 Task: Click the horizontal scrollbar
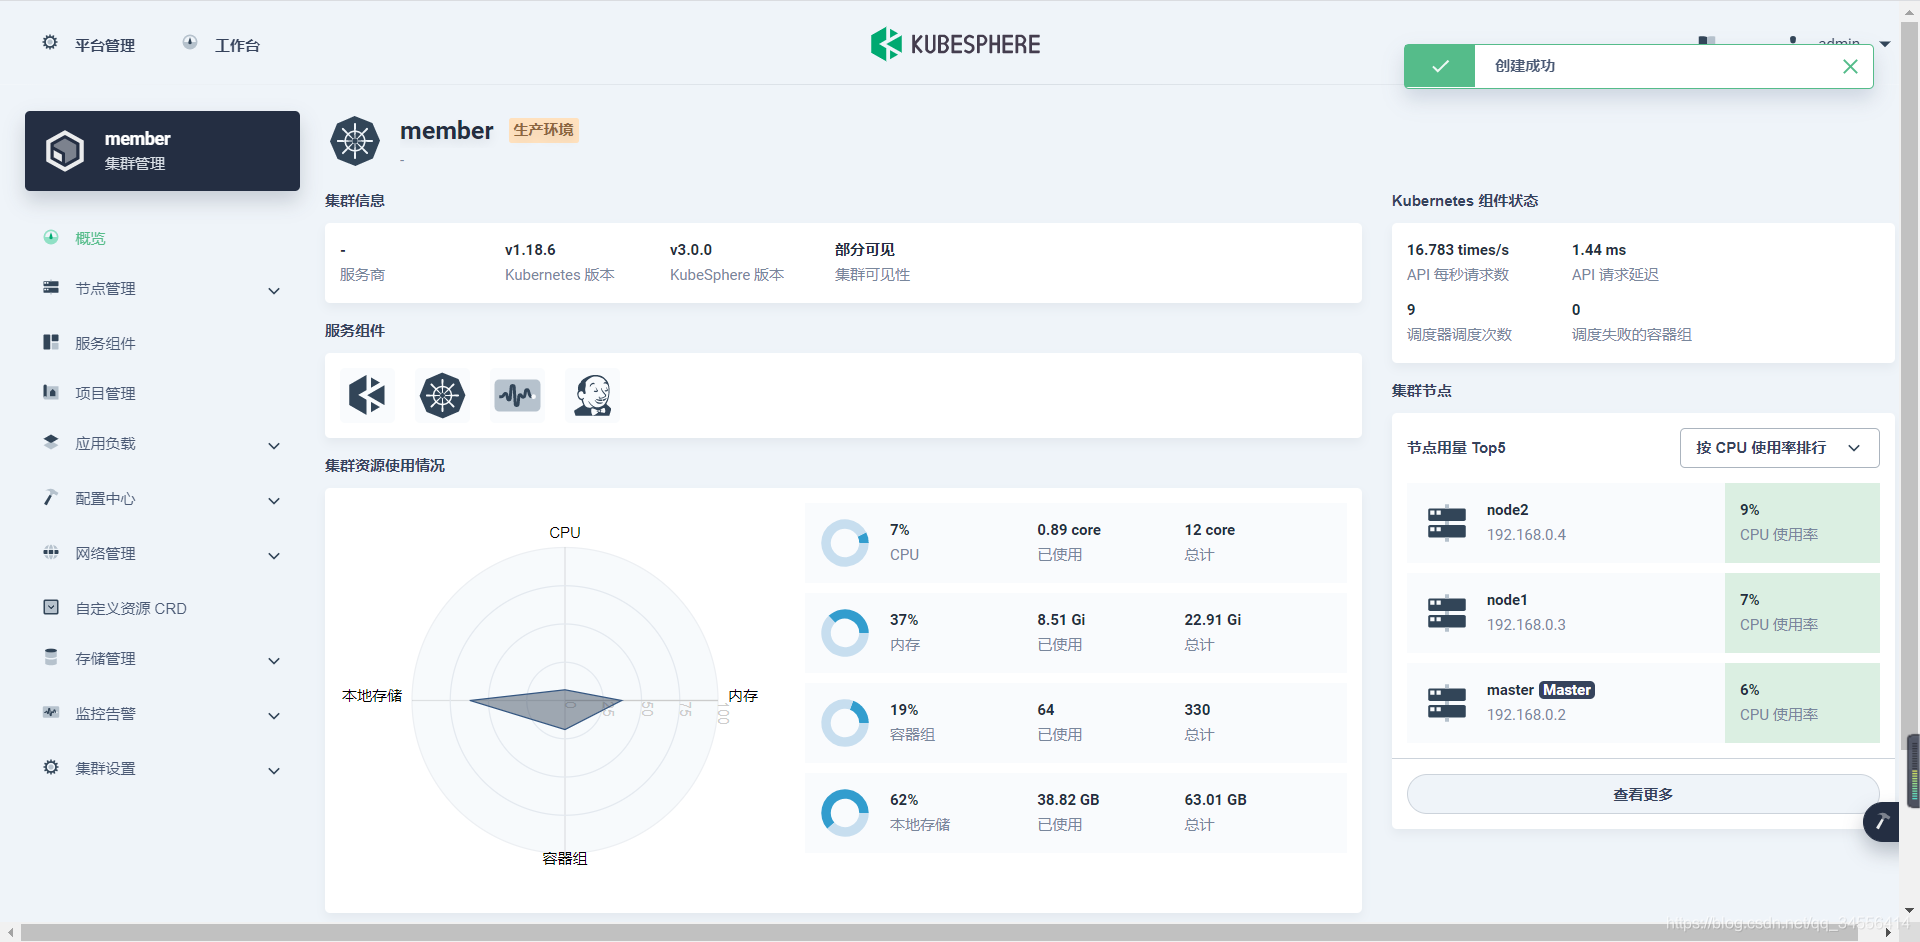click(x=938, y=932)
